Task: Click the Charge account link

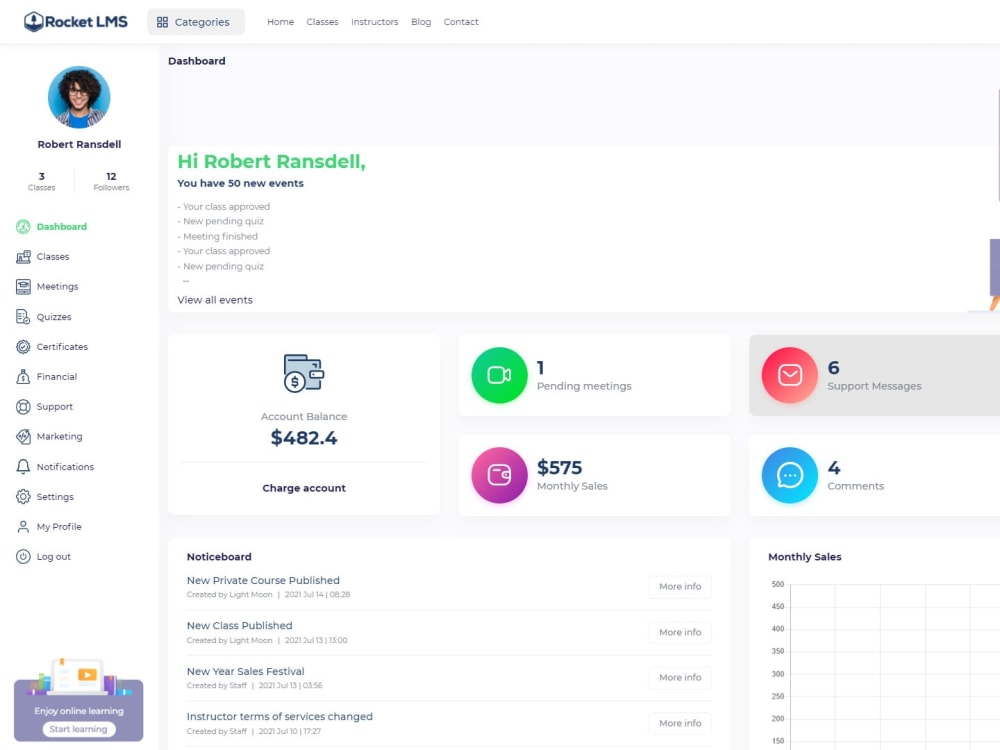Action: point(304,488)
